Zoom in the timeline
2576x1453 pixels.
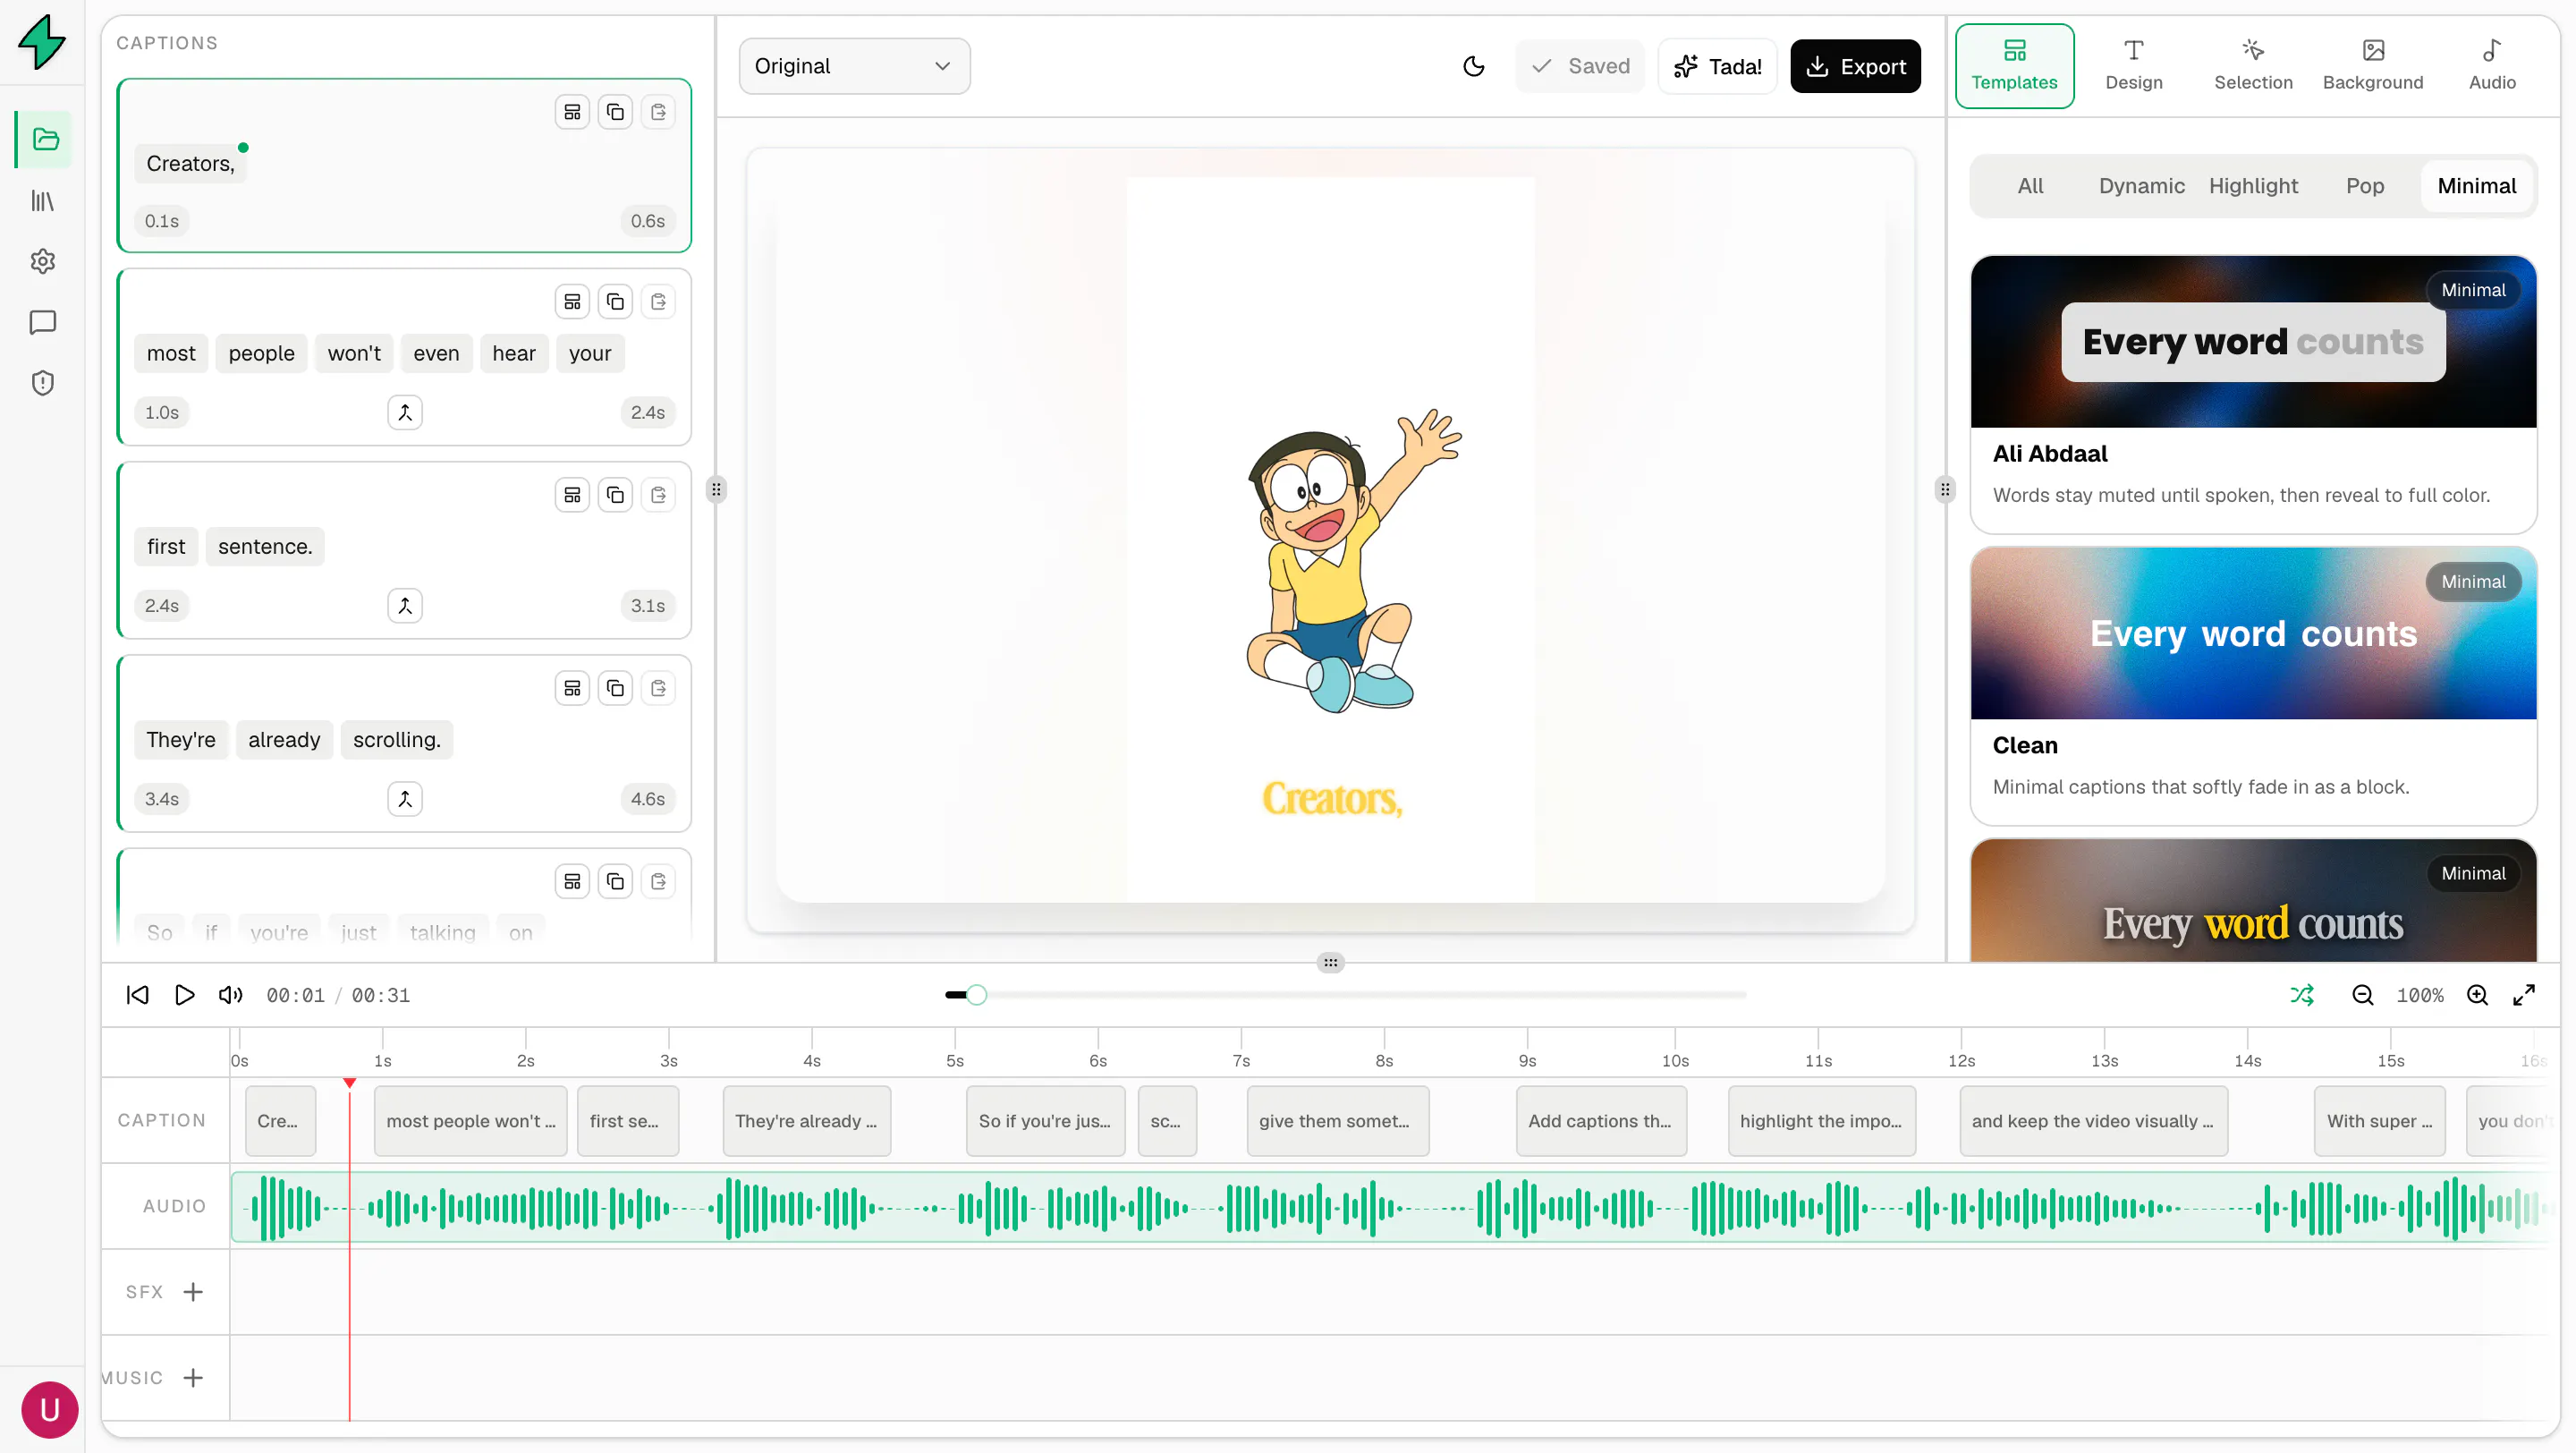coord(2477,995)
